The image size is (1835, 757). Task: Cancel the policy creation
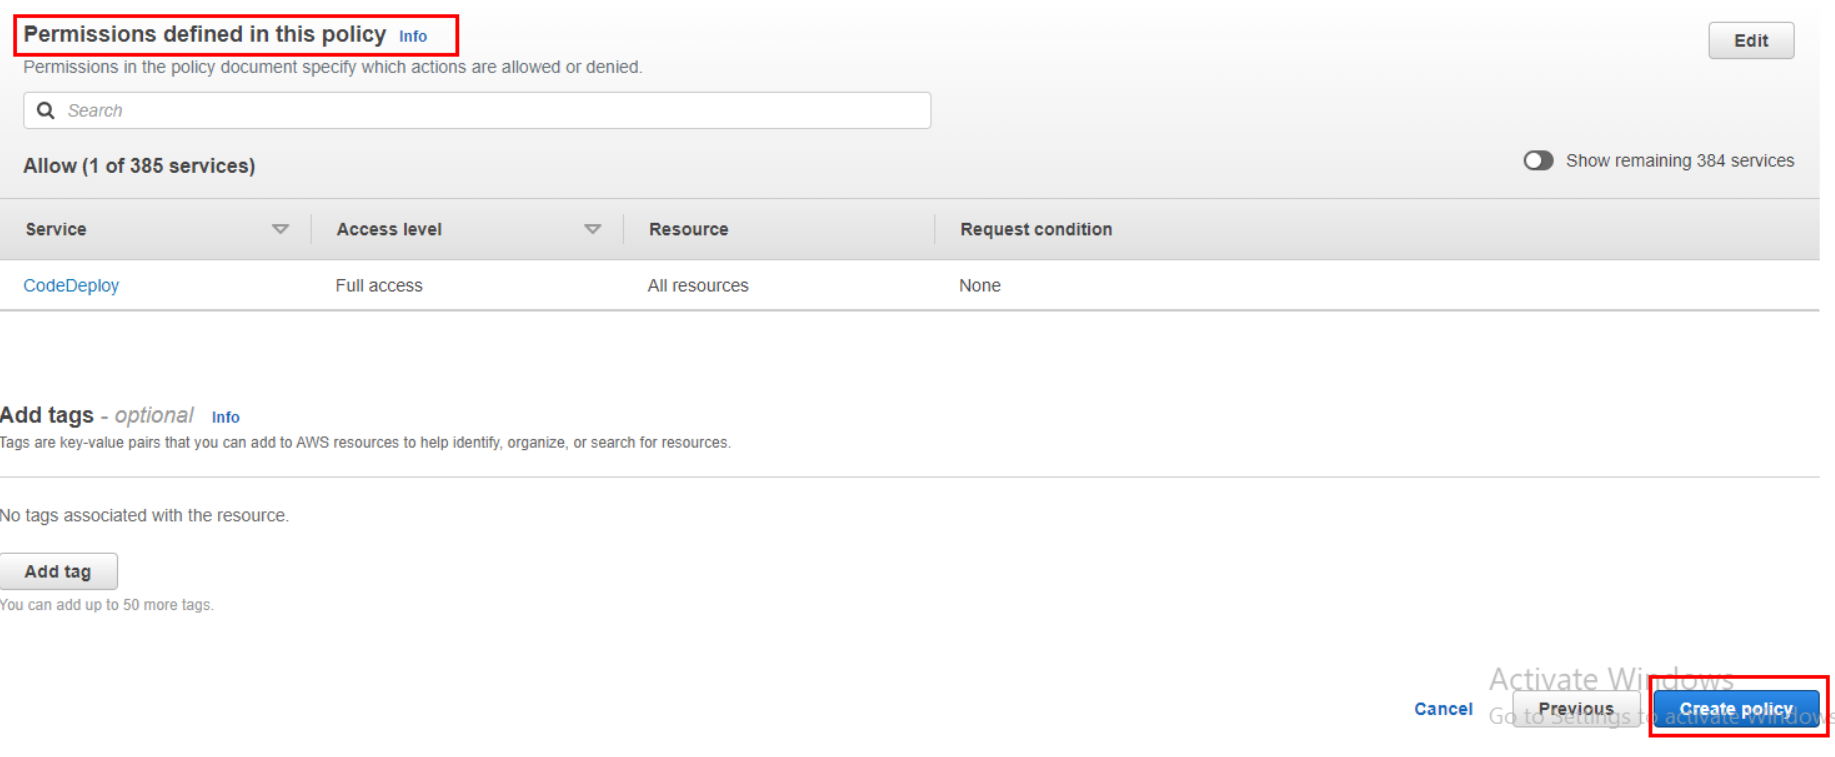pyautogui.click(x=1443, y=709)
